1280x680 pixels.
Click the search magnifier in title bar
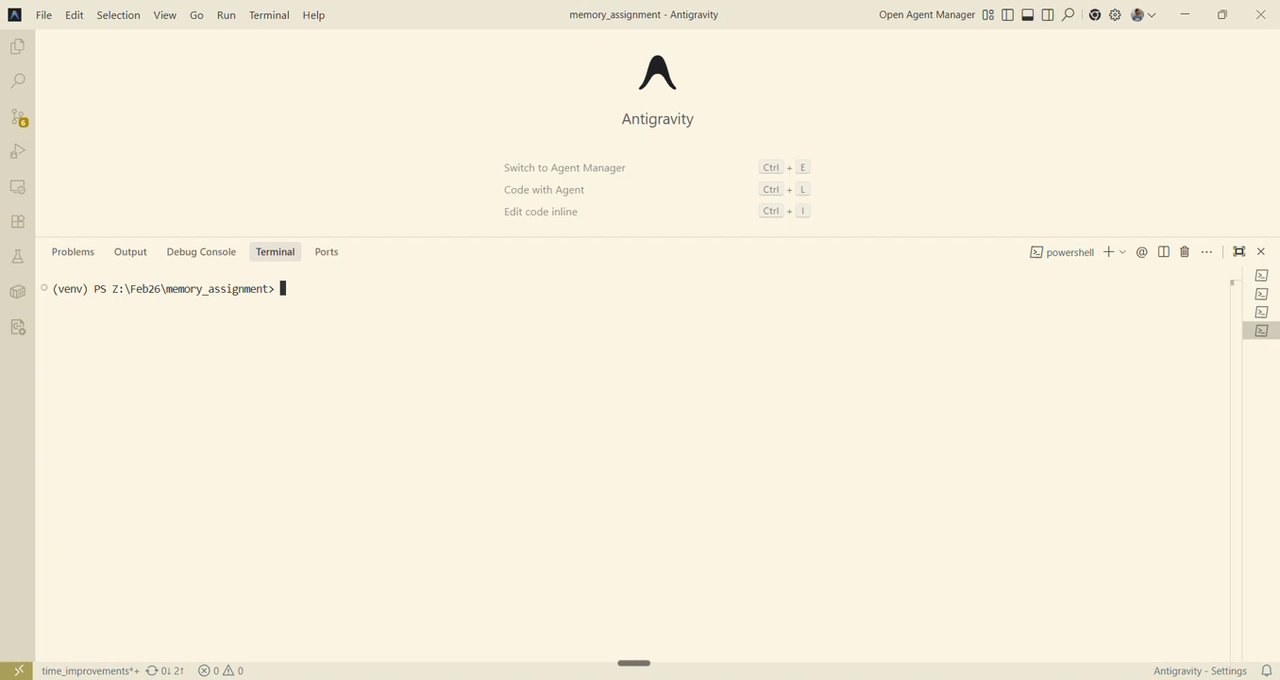click(x=1068, y=15)
